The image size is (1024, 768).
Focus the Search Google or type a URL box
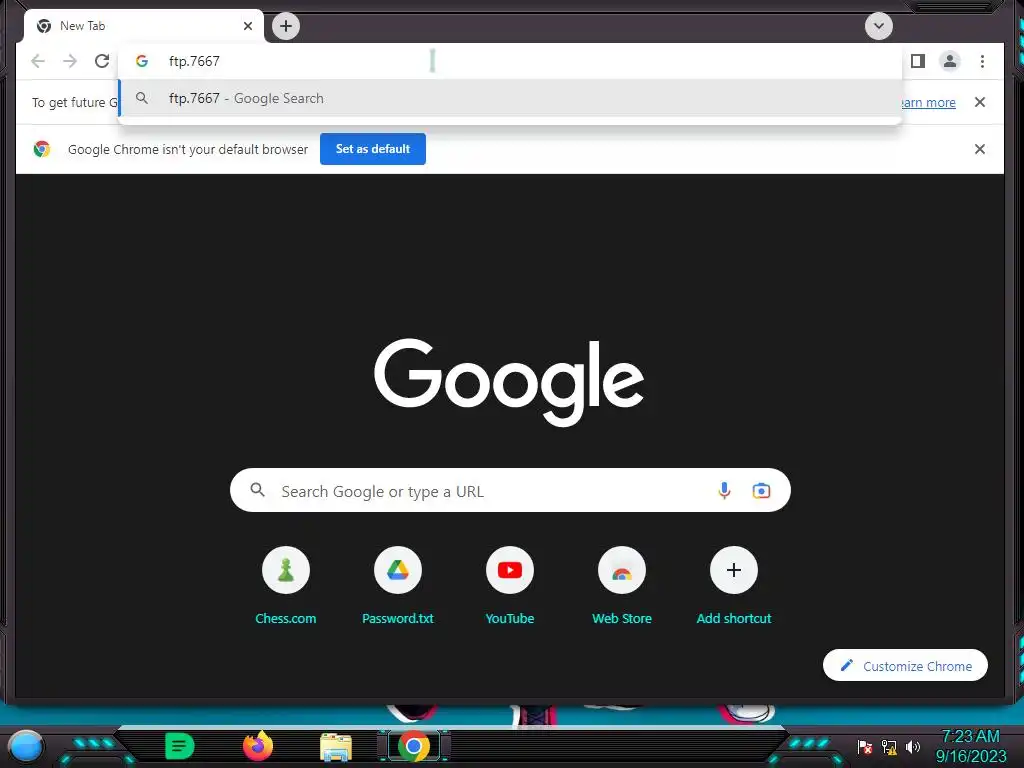click(x=510, y=490)
